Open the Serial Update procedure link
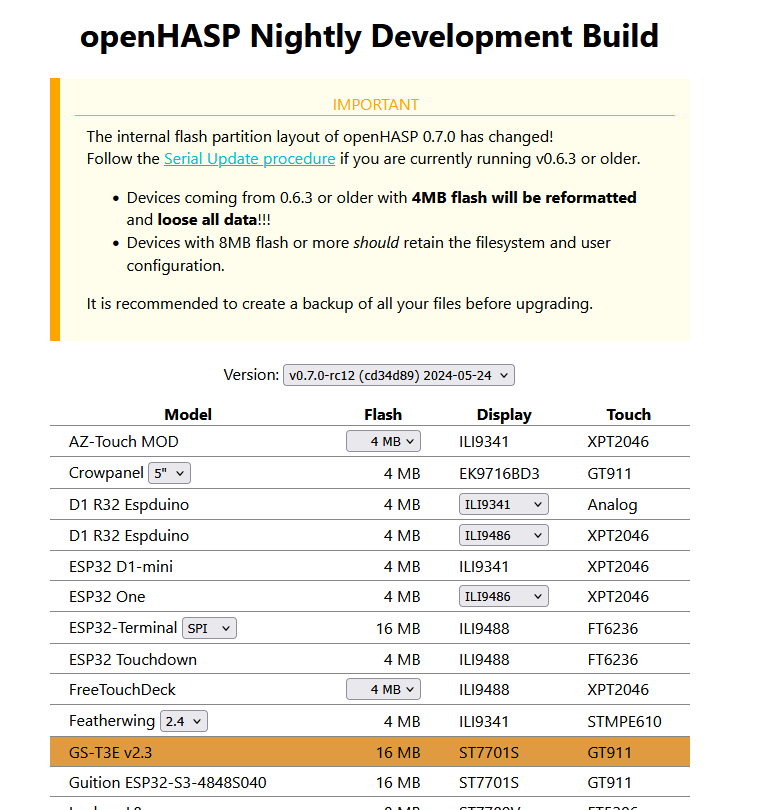 point(249,159)
